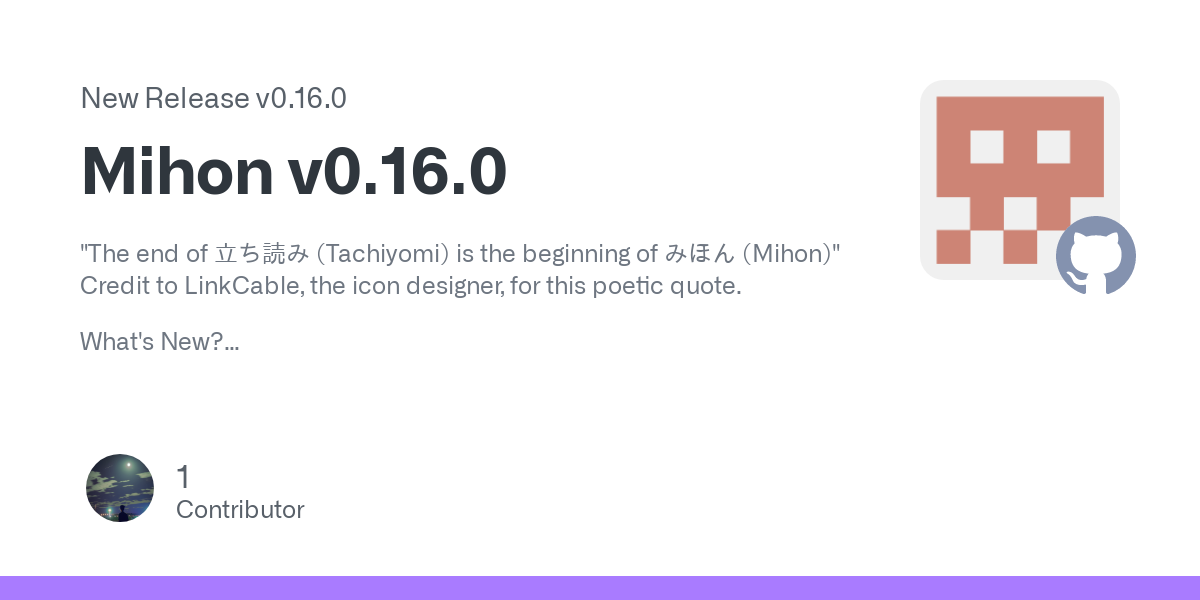Click the purple bar at the bottom
The image size is (1200, 600).
point(600,588)
